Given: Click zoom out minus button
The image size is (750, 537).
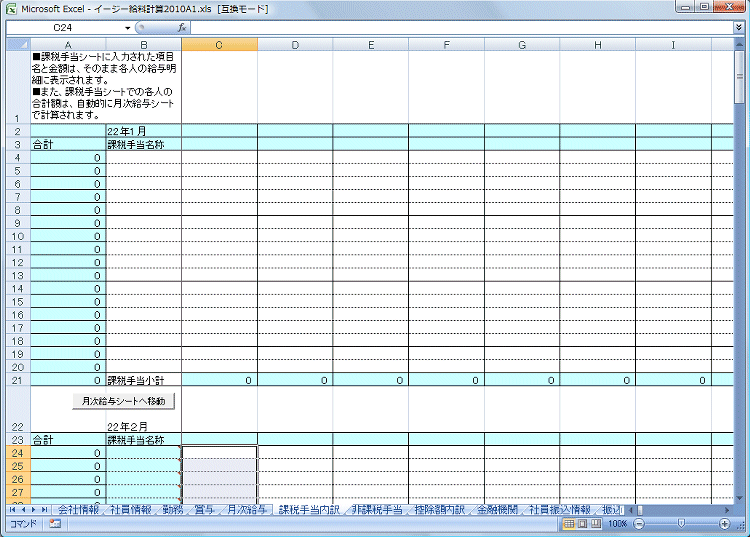Looking at the screenshot, I should [639, 523].
